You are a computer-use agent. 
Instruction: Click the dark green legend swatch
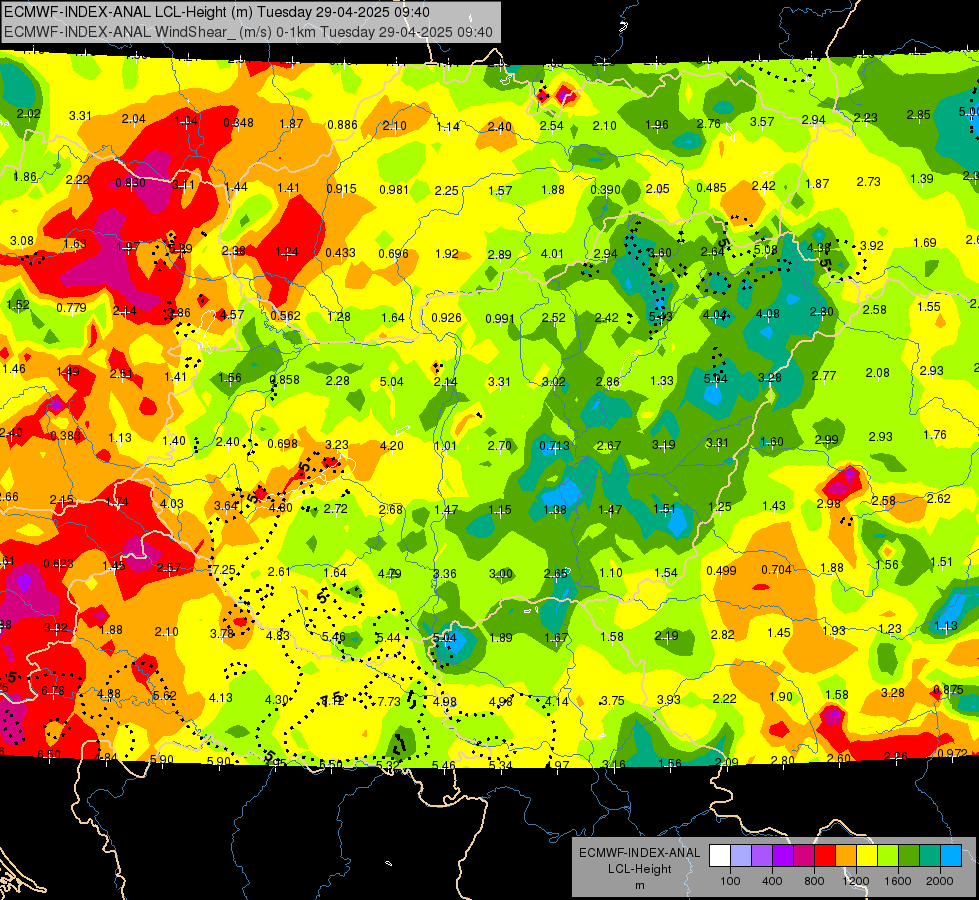click(909, 856)
